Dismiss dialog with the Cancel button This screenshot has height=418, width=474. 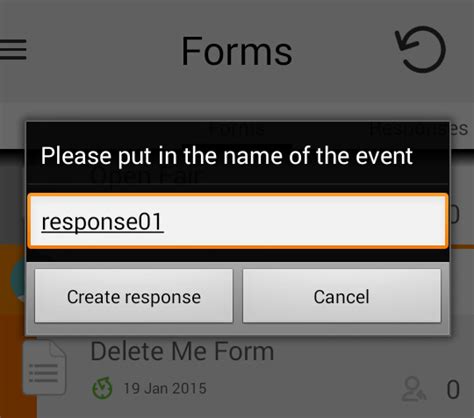pyautogui.click(x=342, y=296)
